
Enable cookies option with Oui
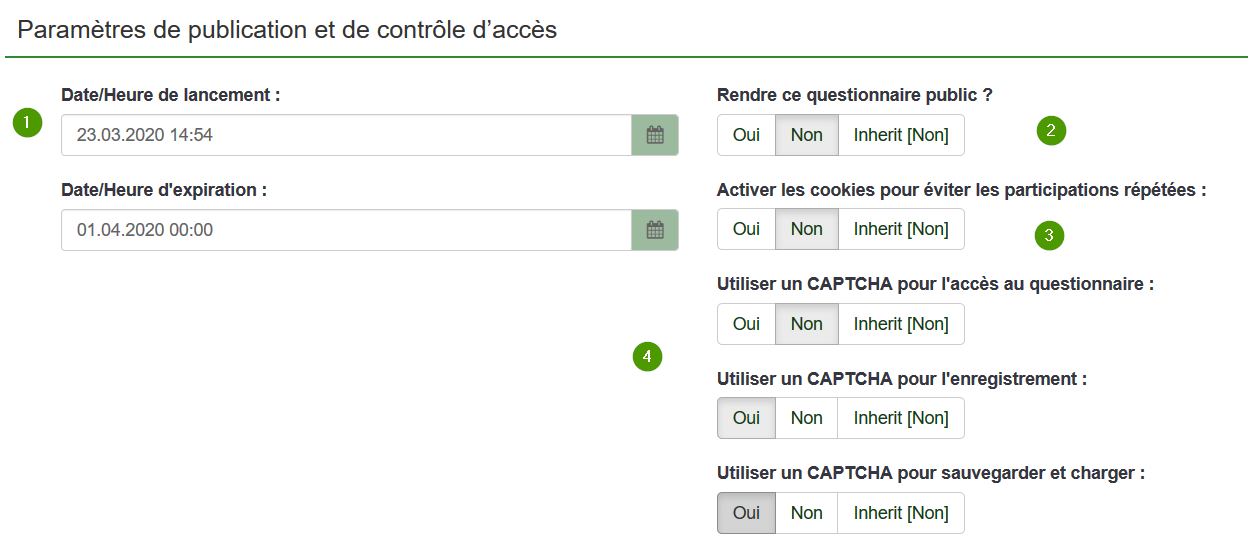pyautogui.click(x=746, y=229)
